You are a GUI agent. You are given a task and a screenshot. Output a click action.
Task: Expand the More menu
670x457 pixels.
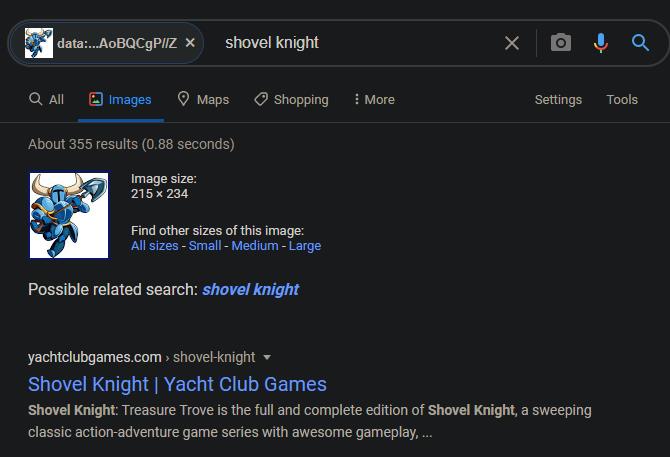click(x=374, y=99)
